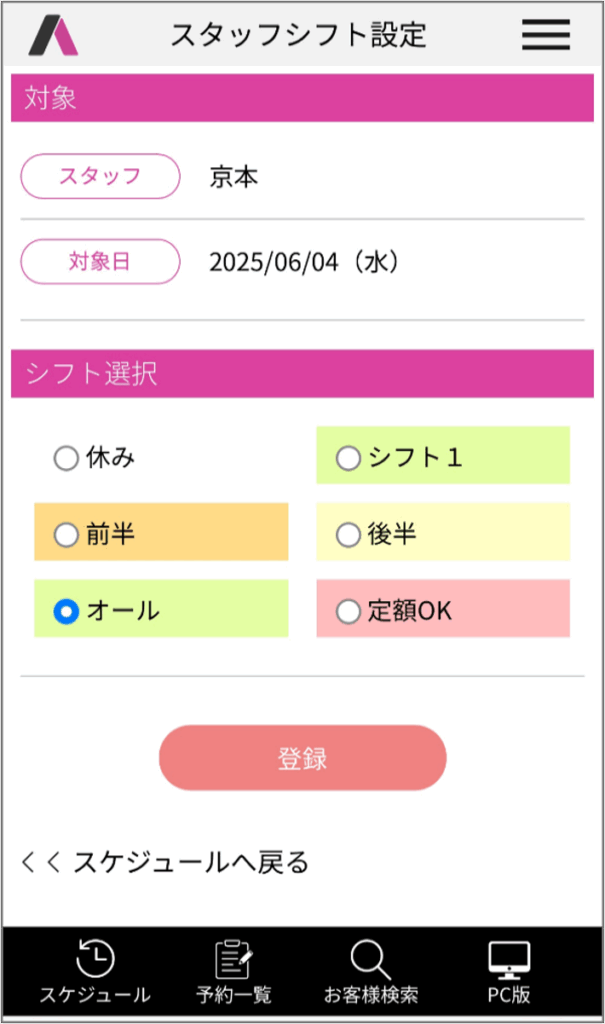Select the 定額OK radio button
The image size is (605, 1024).
point(348,611)
